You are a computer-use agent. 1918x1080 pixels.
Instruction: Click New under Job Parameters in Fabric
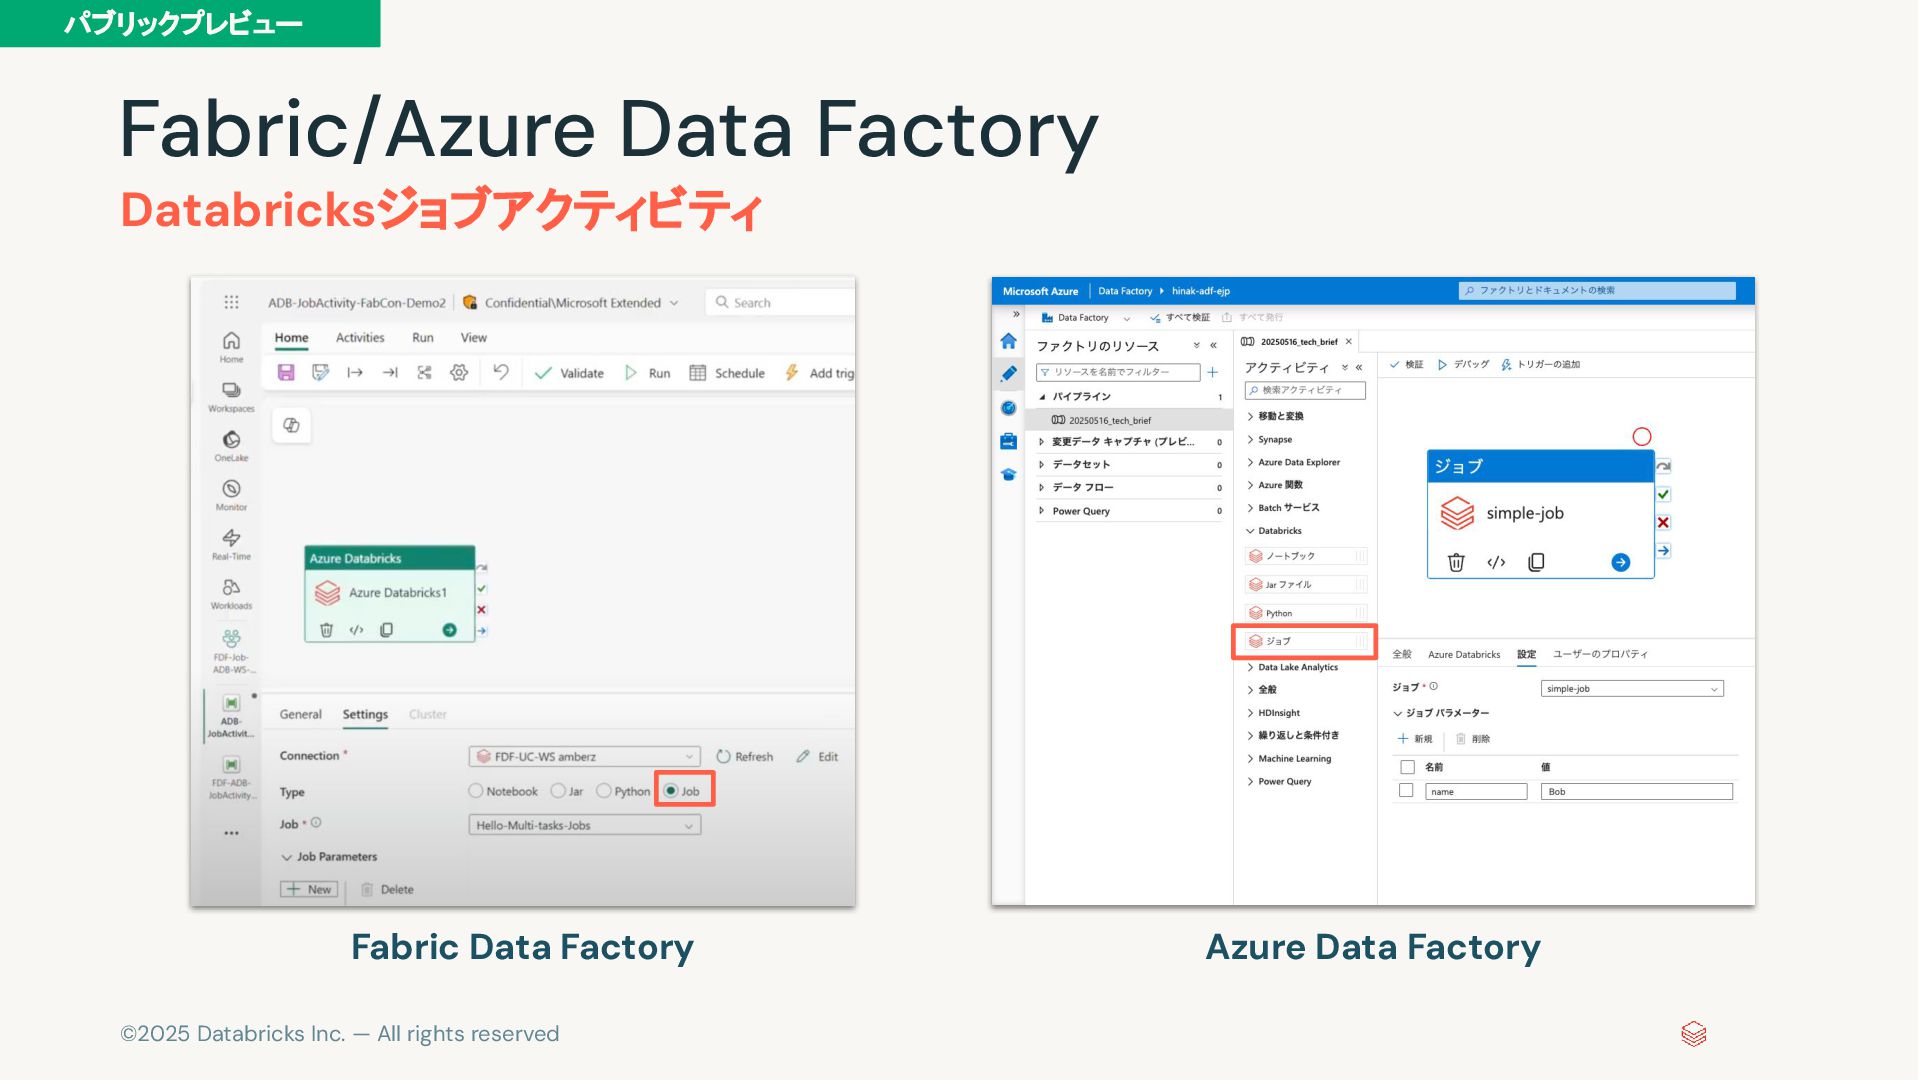(x=309, y=889)
